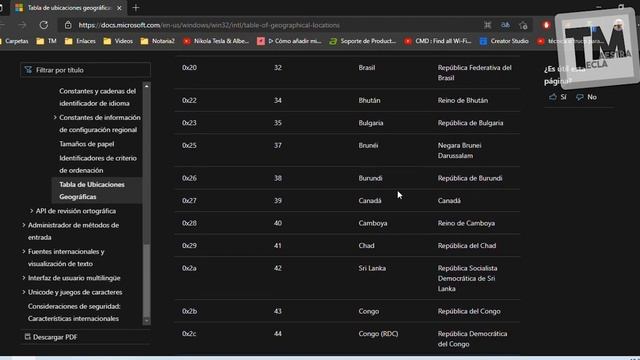Click the República de Bulgaria cell
640x360 pixels.
pos(470,122)
